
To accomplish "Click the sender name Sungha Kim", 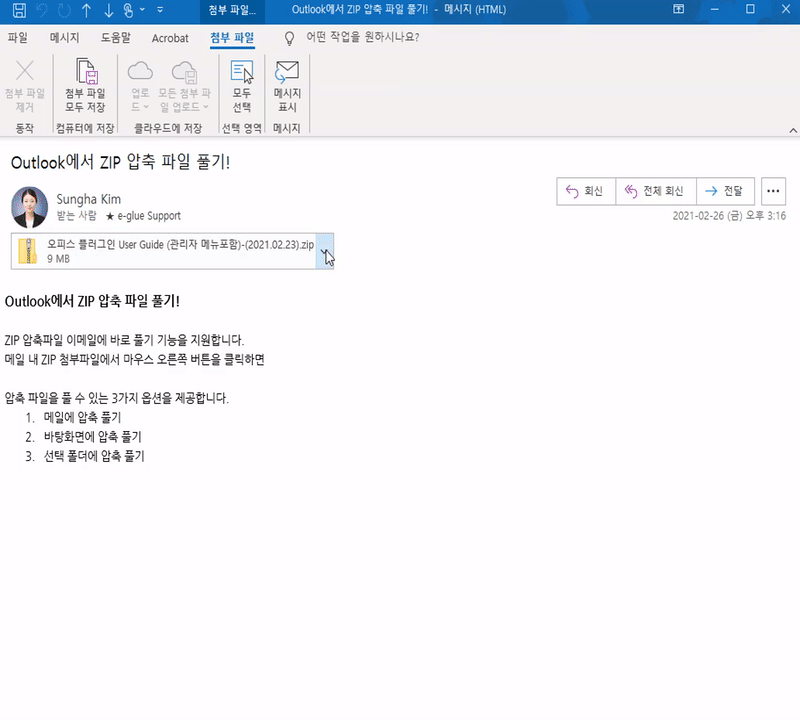I will tap(88, 199).
